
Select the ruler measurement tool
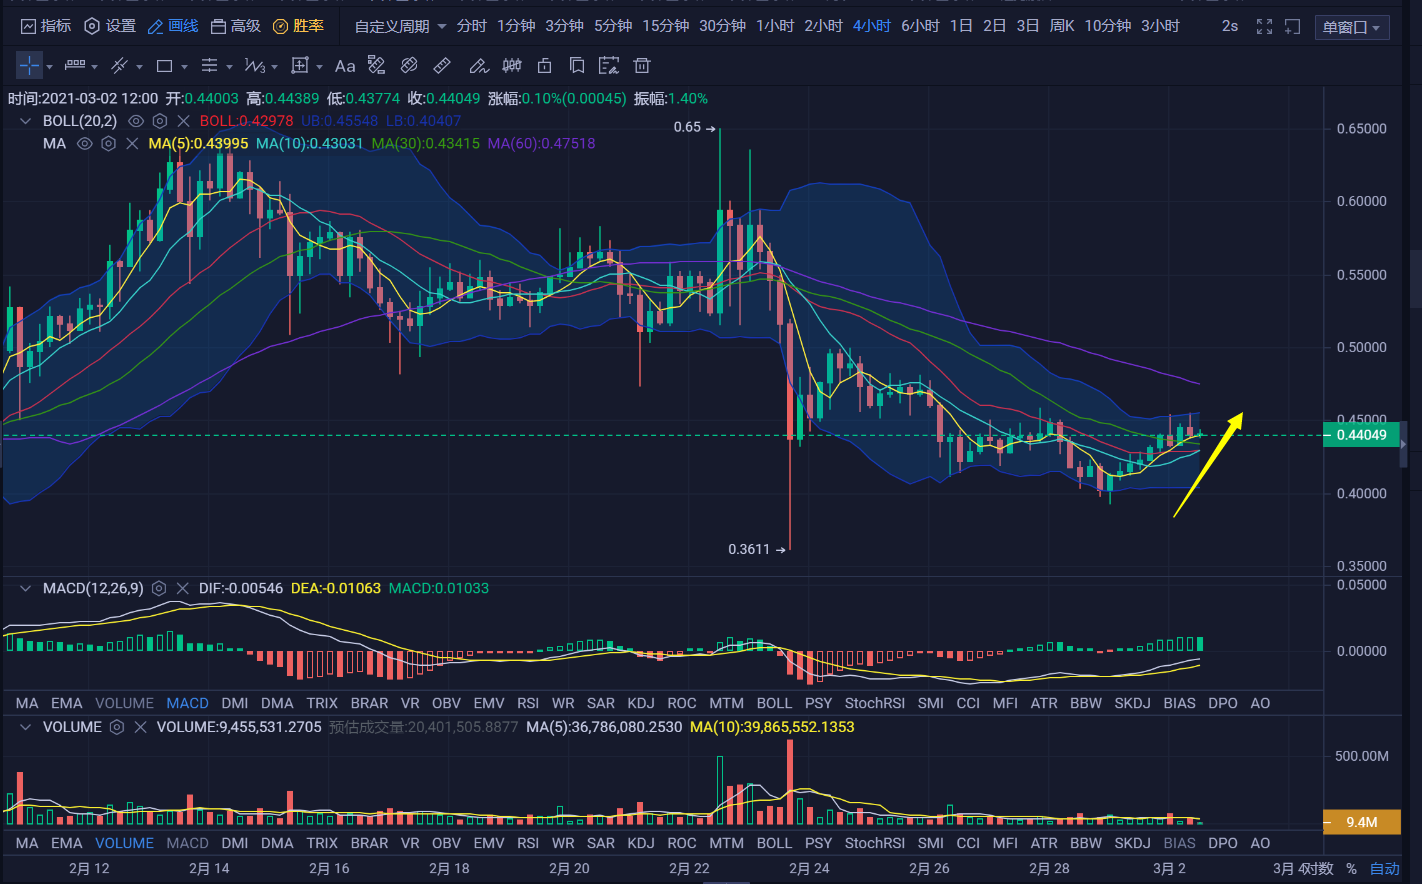point(441,65)
